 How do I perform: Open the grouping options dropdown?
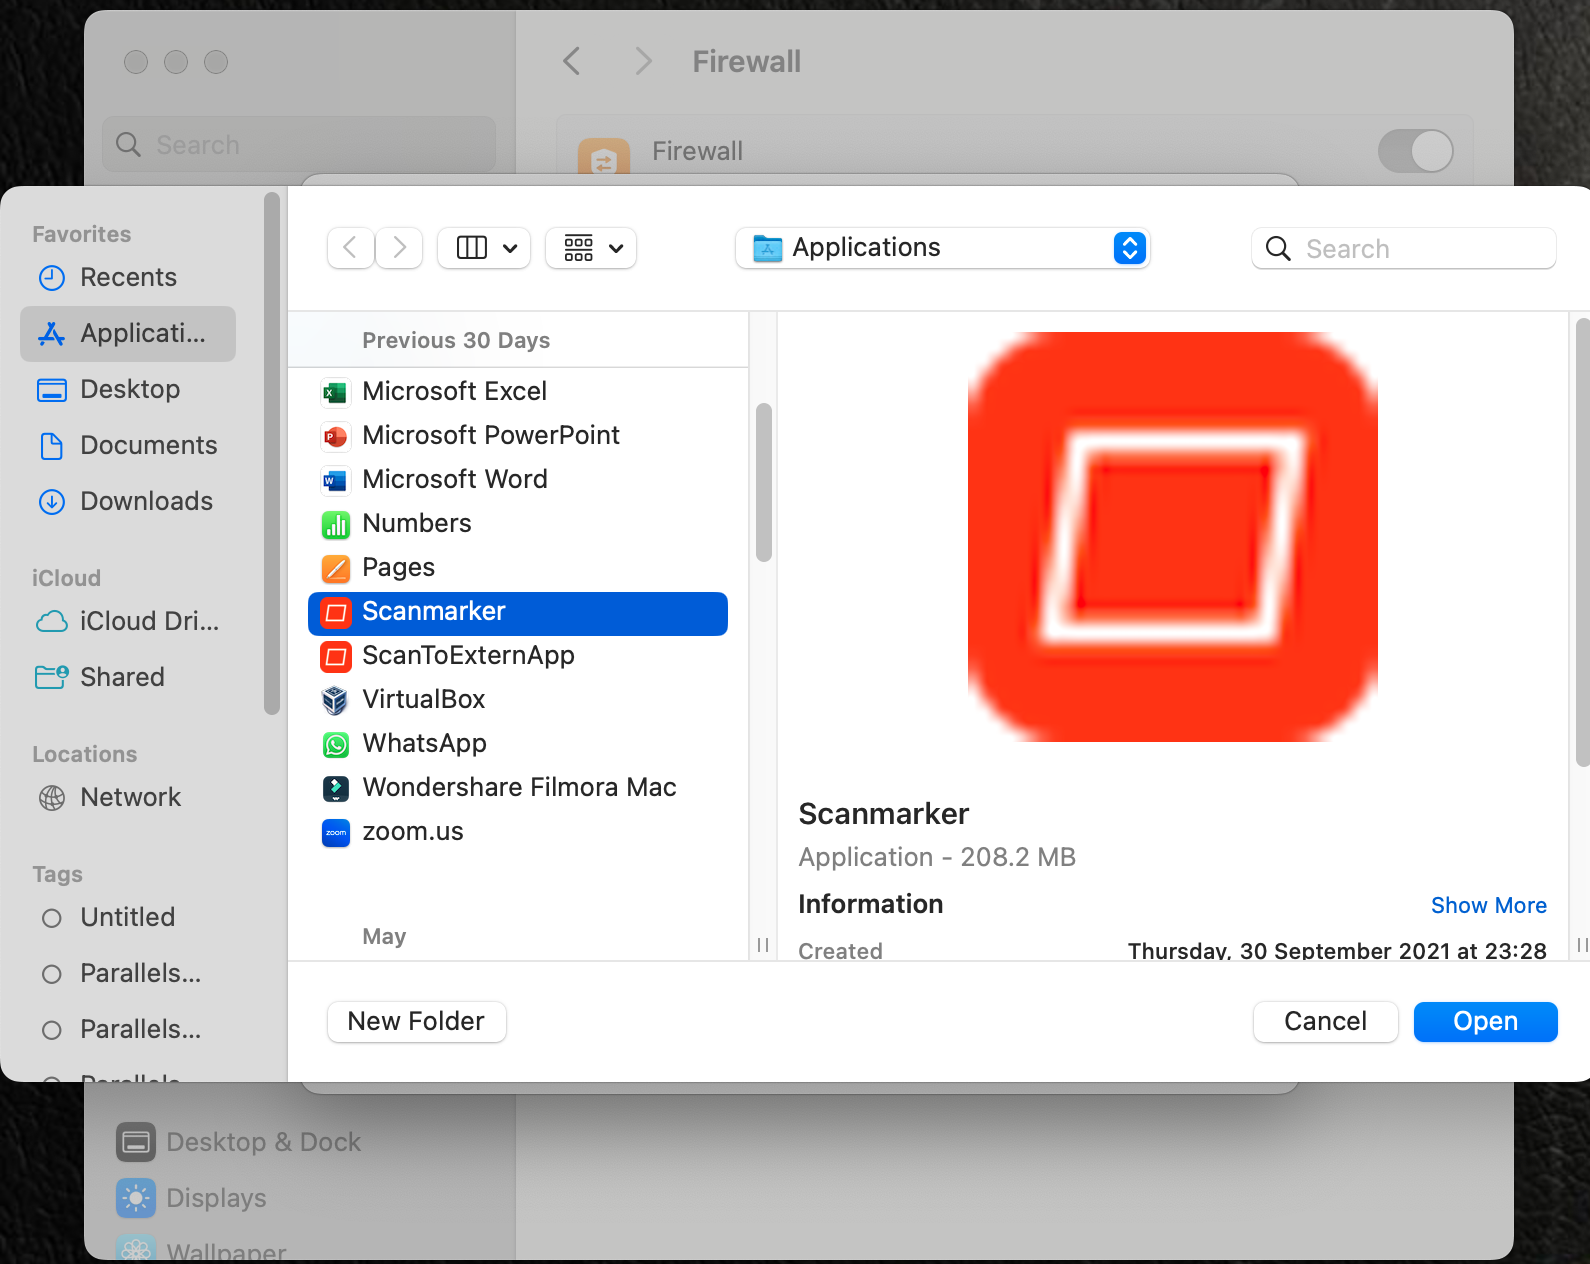(x=591, y=248)
